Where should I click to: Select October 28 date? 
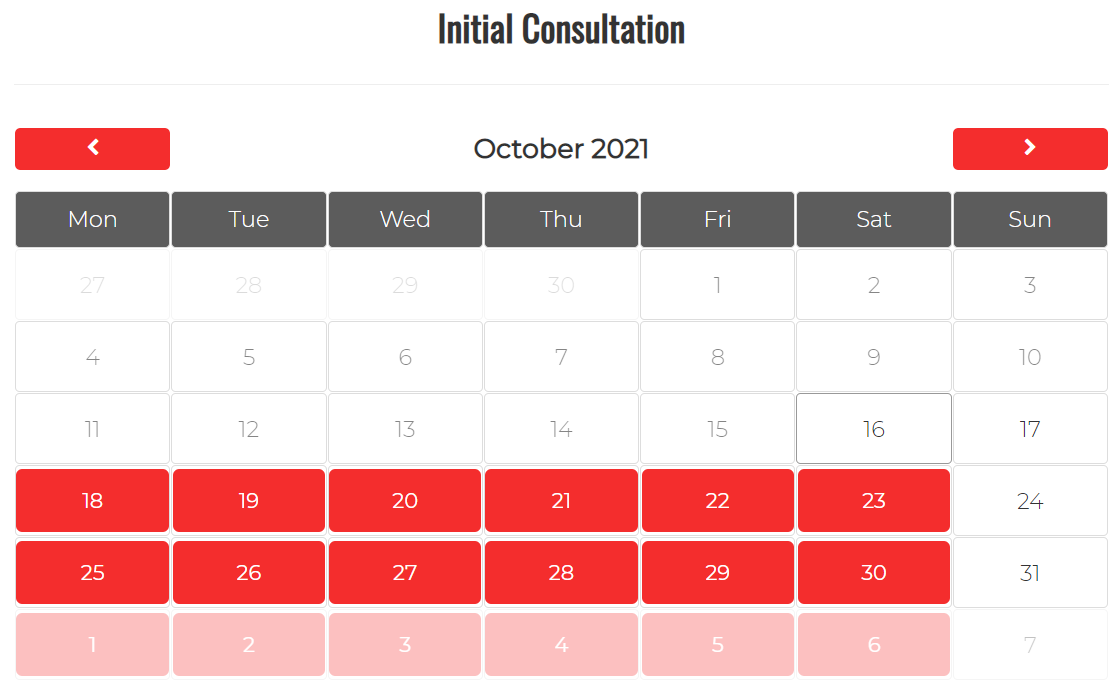561,572
